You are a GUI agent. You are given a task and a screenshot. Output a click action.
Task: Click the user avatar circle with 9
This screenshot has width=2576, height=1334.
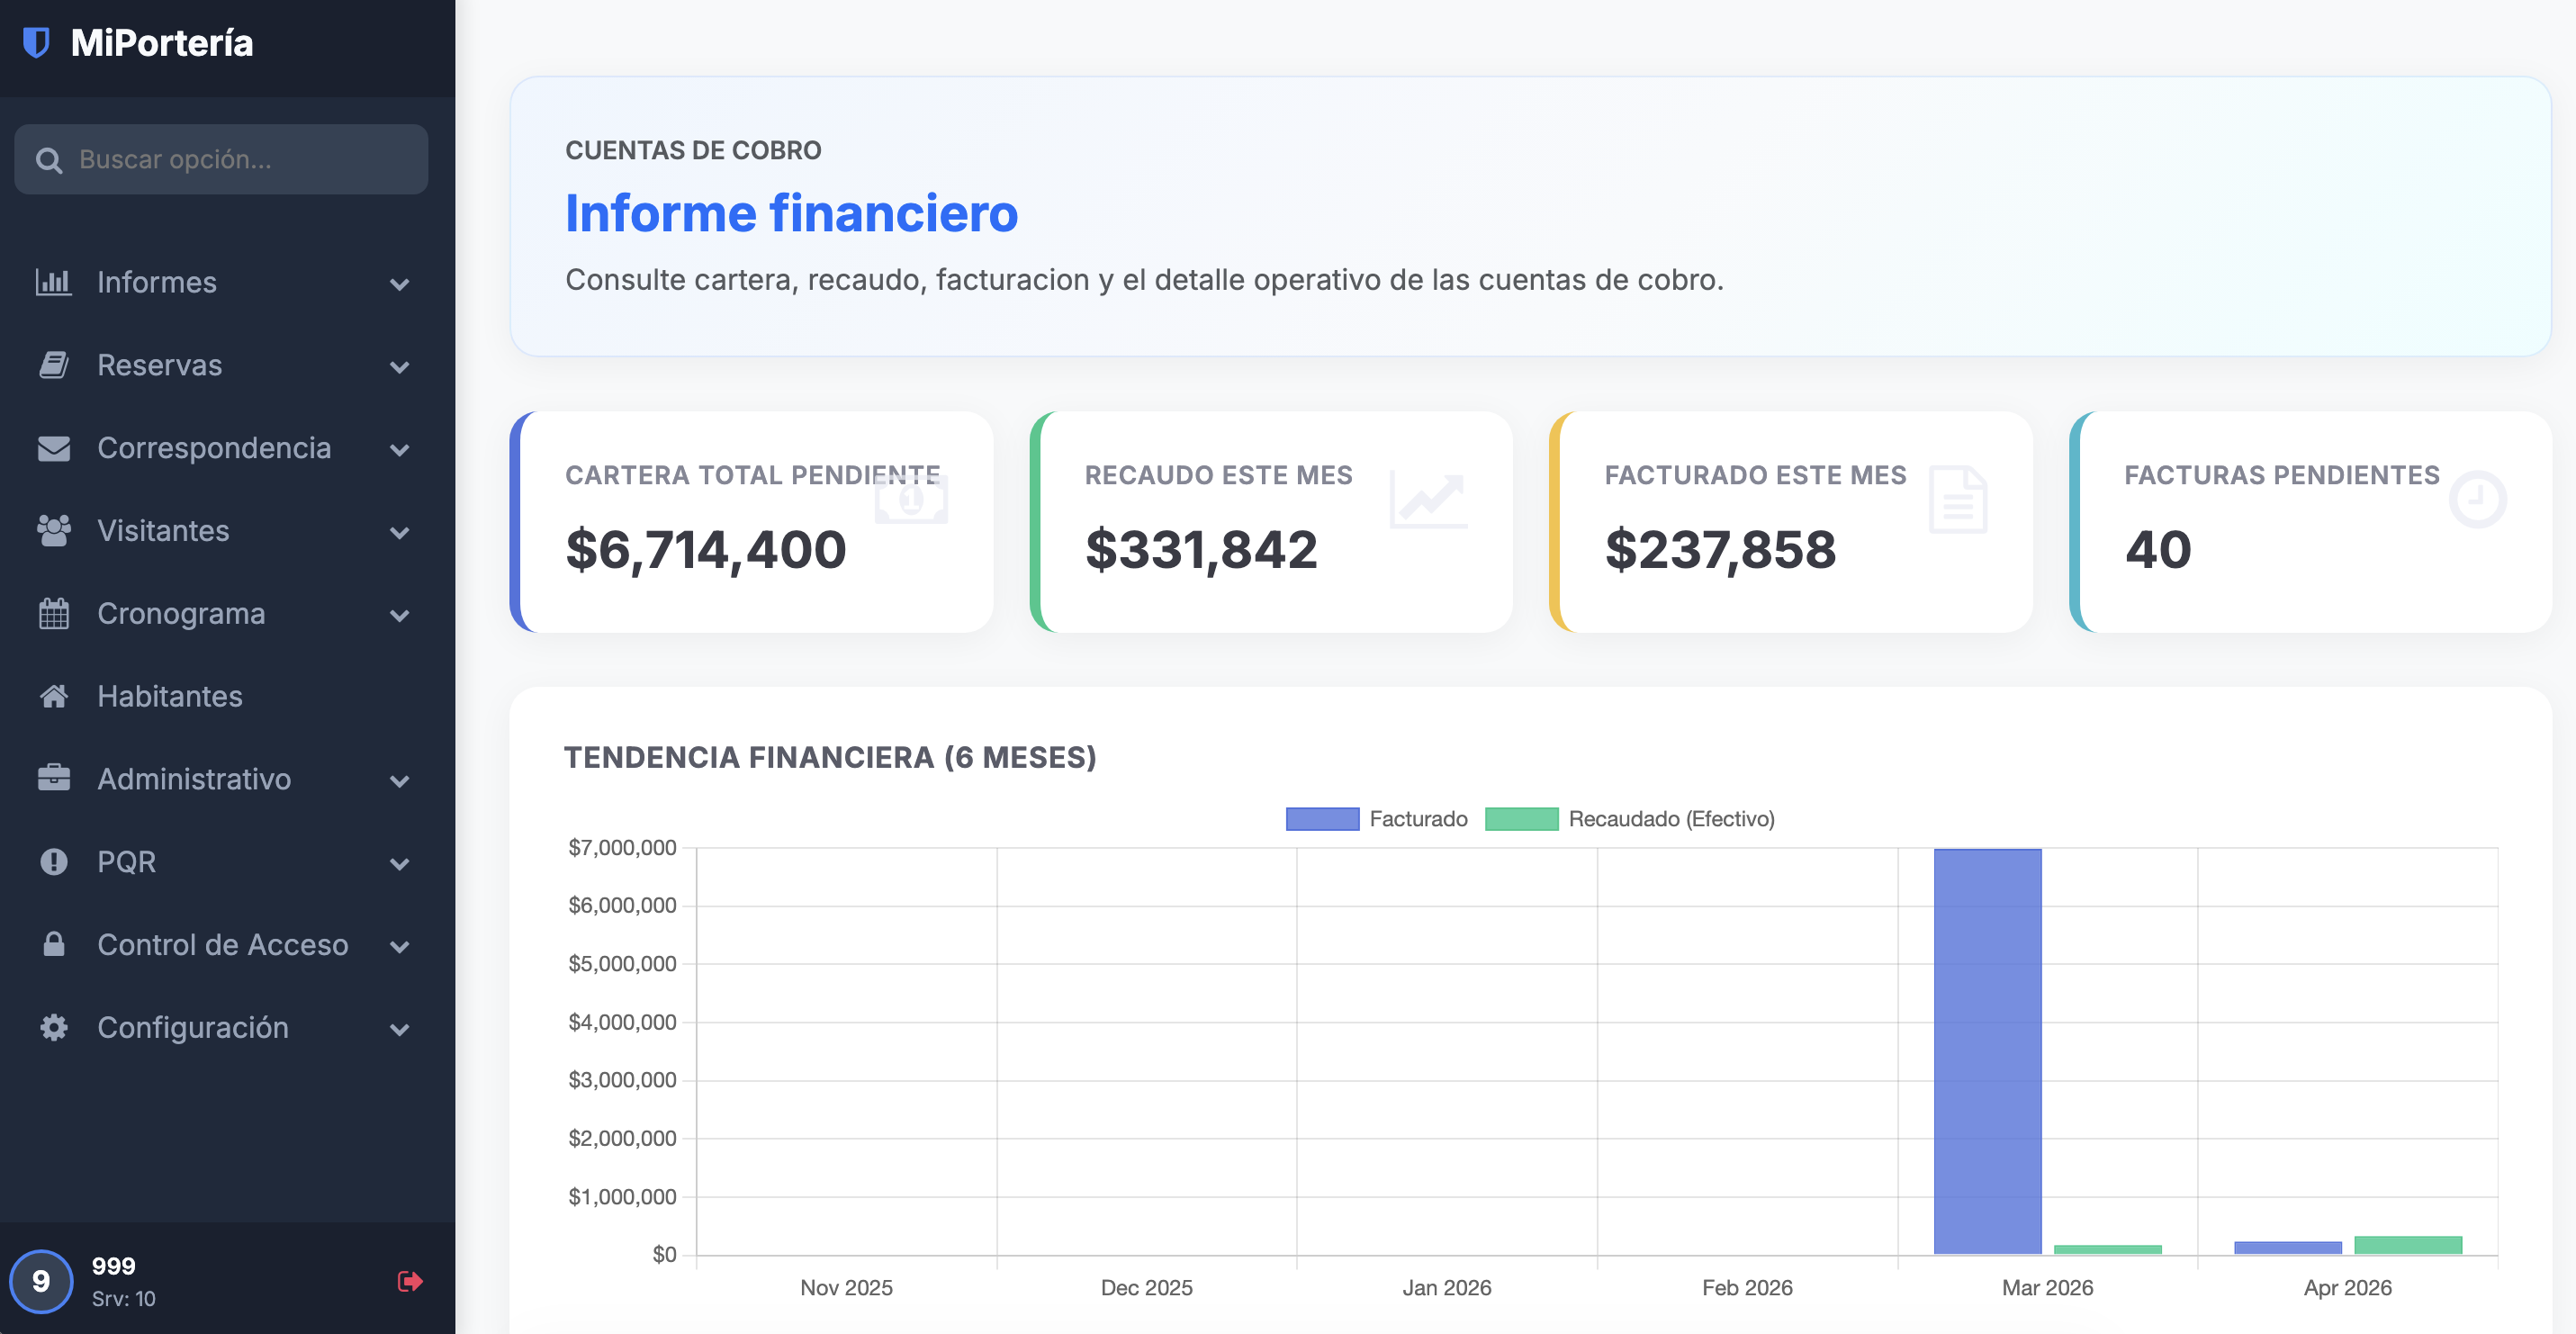click(41, 1281)
